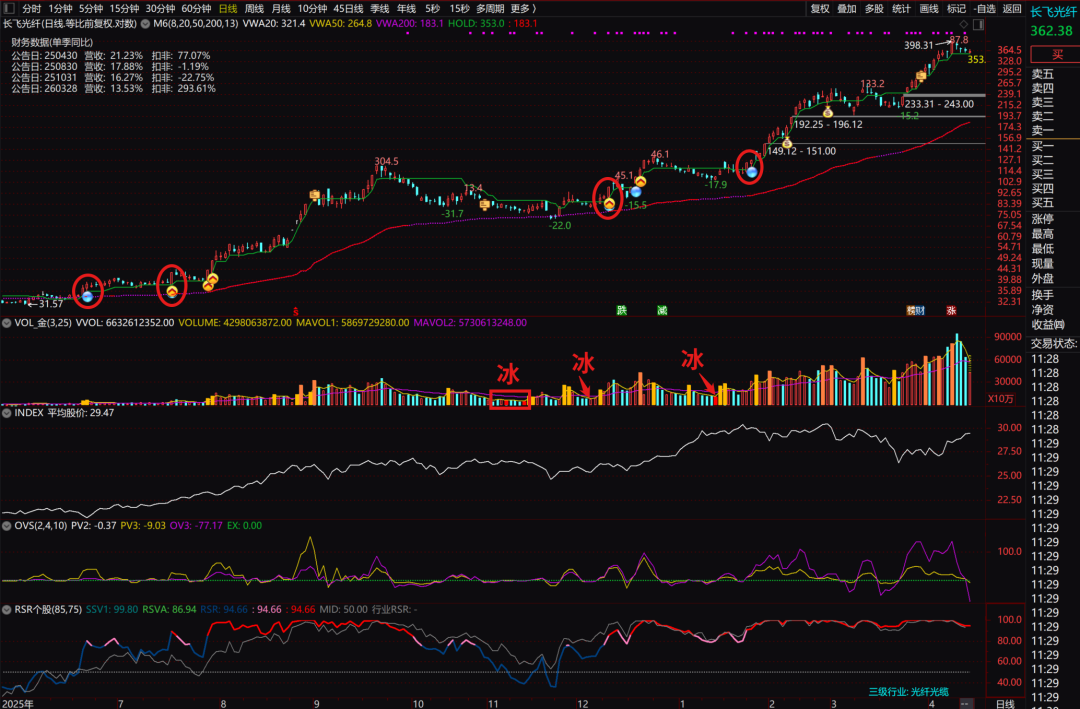
Task: Switch to the 季线 period tab
Action: [380, 8]
